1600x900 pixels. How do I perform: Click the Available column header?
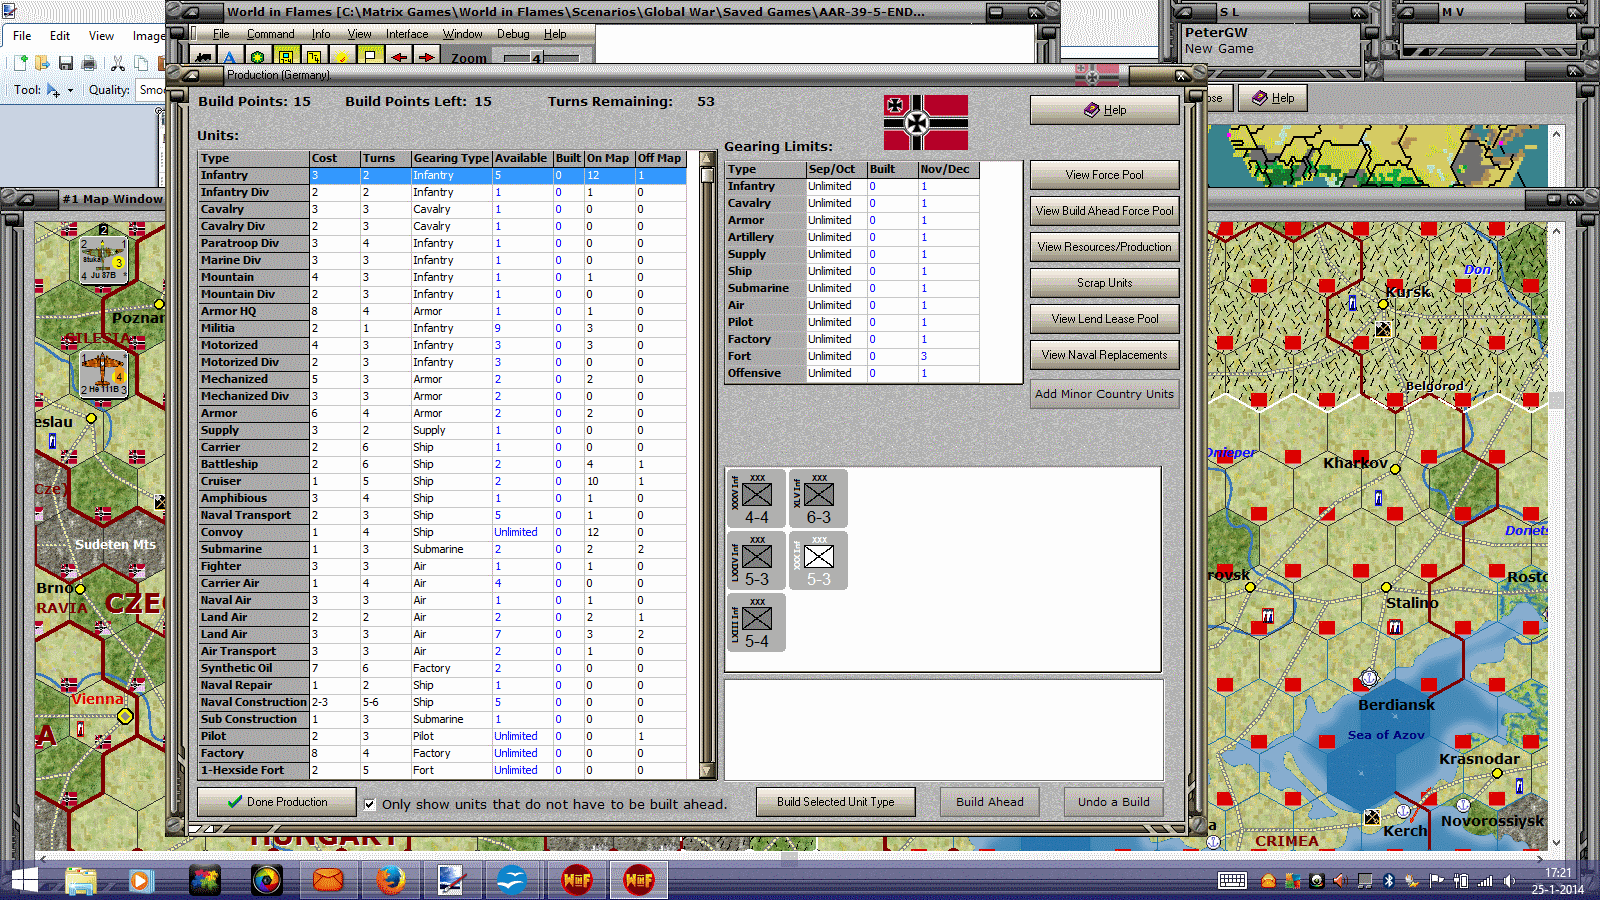(522, 158)
